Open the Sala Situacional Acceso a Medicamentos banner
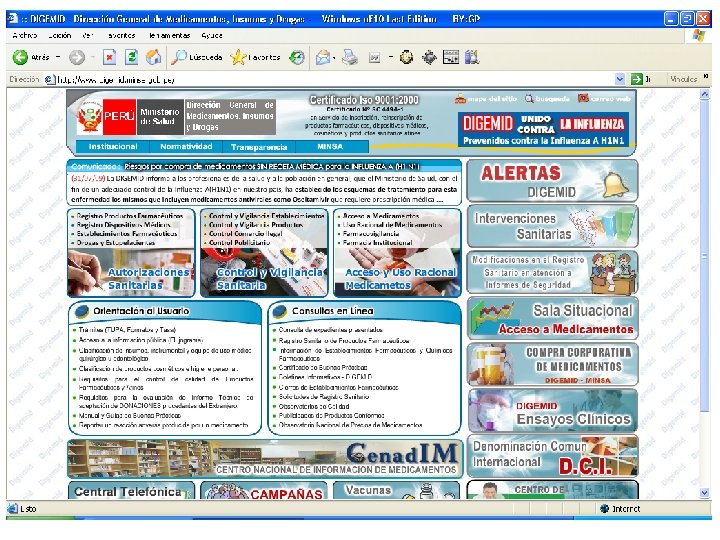The image size is (720, 540). click(552, 318)
